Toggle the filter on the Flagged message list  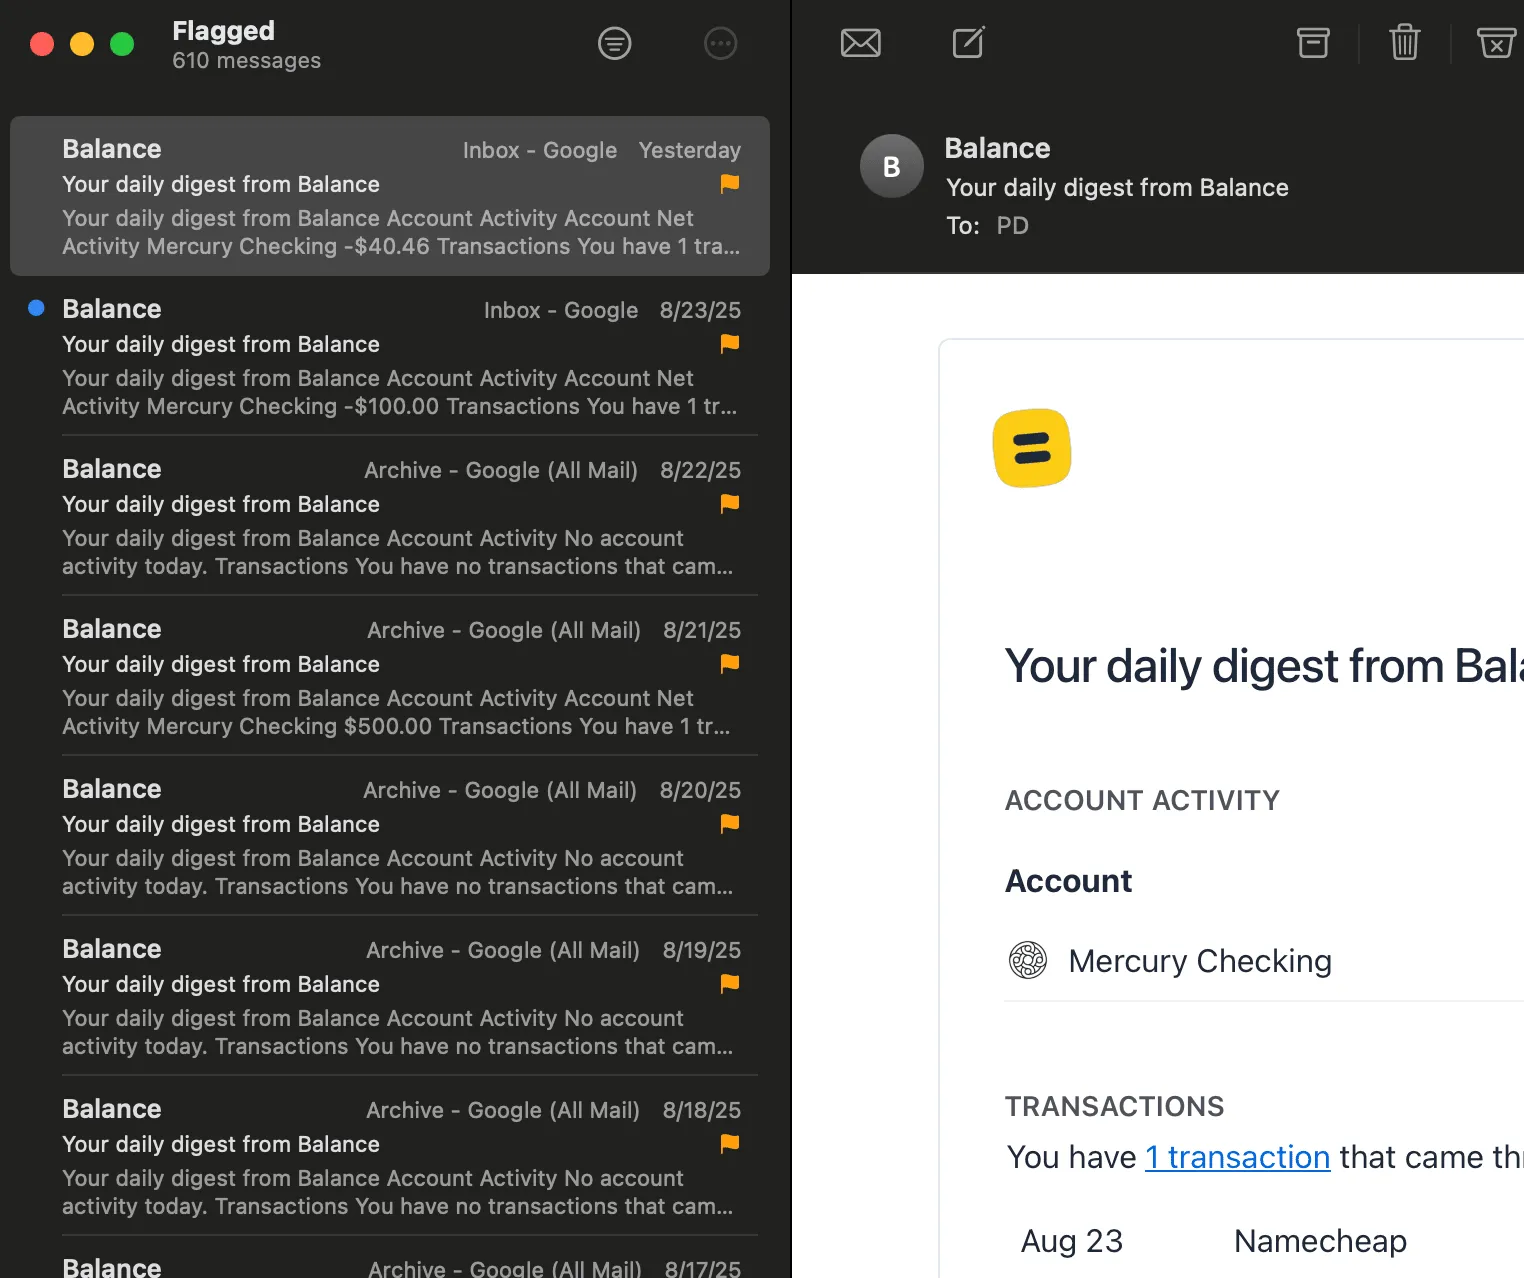click(x=614, y=43)
